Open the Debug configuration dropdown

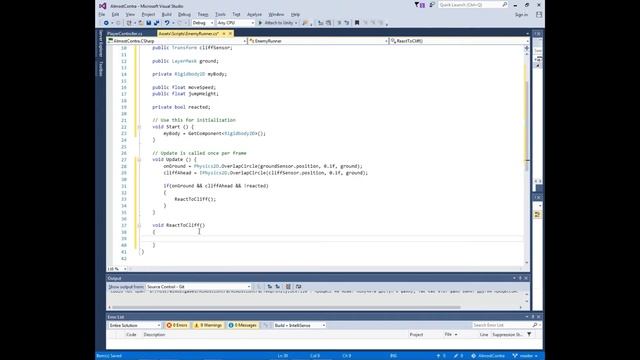[203, 23]
